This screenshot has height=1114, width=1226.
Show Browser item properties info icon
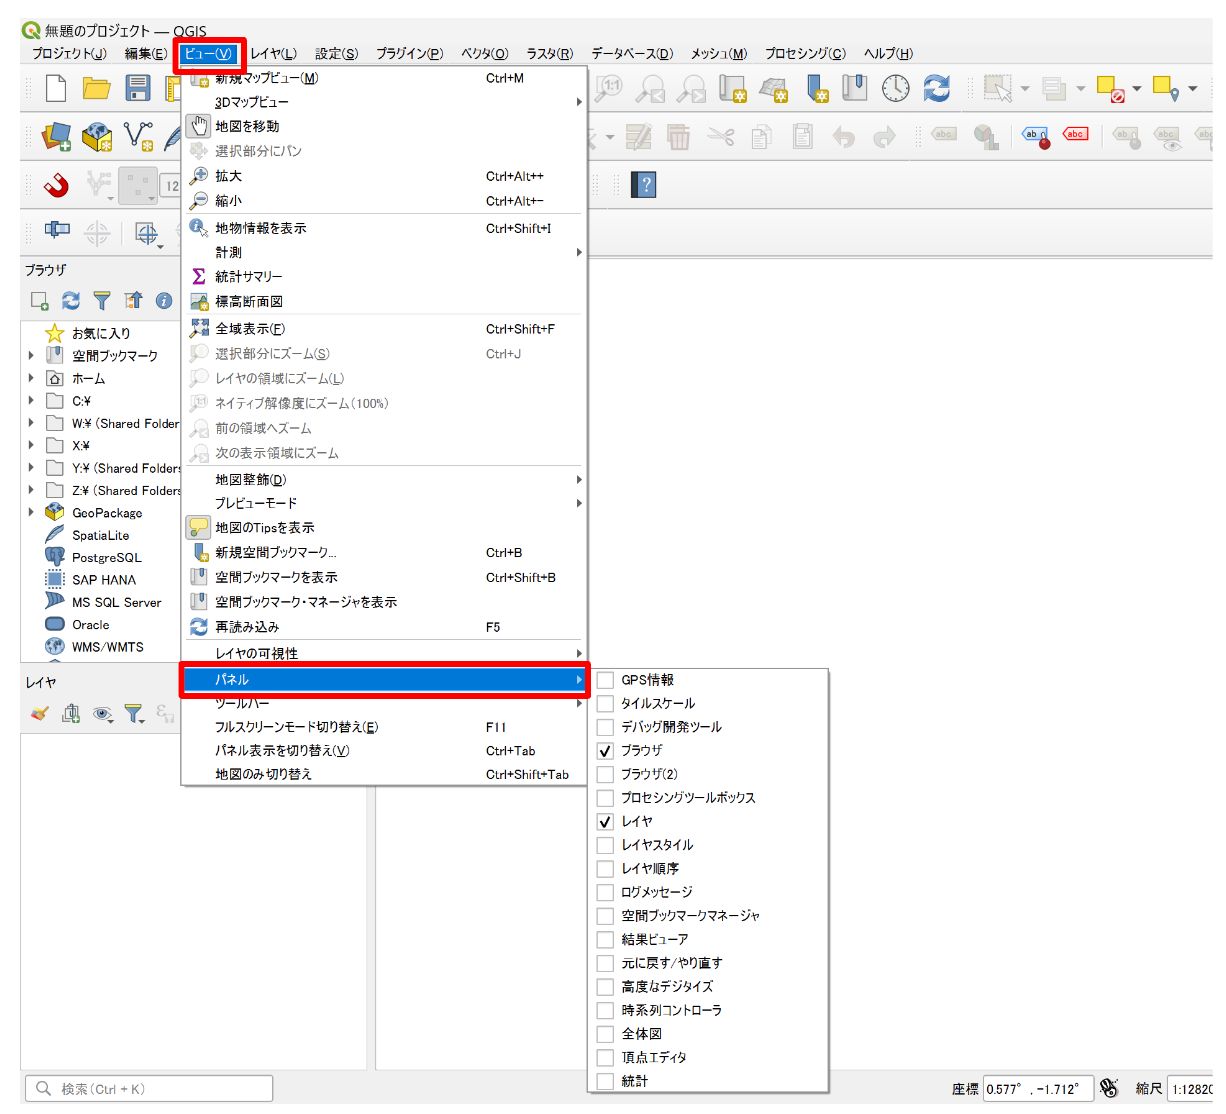coord(164,300)
